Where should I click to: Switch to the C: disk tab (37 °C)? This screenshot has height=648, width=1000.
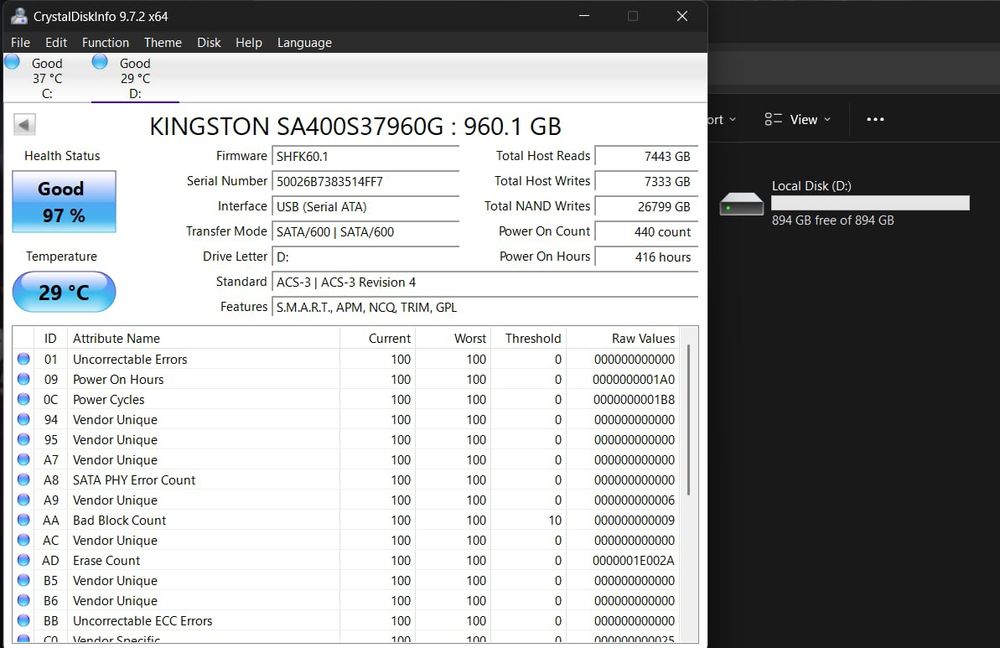[x=47, y=78]
